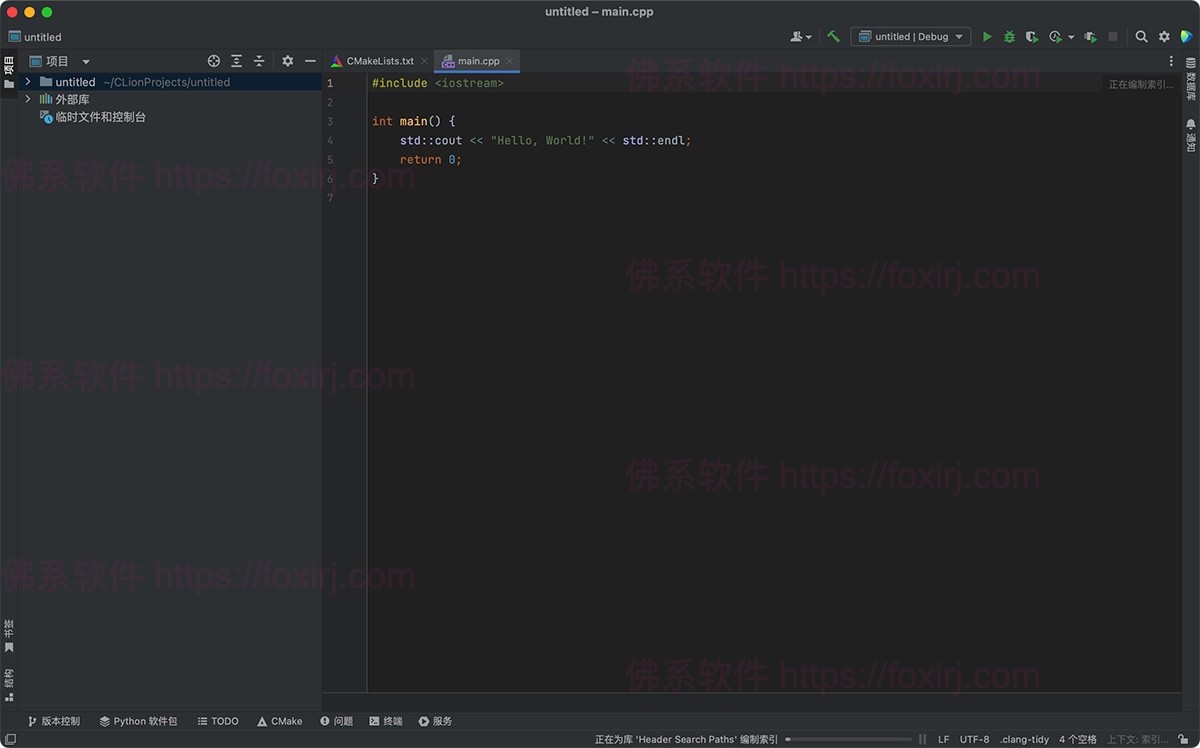The height and width of the screenshot is (748, 1200).
Task: Open Search Everywhere with the magnifier
Action: (x=1142, y=36)
